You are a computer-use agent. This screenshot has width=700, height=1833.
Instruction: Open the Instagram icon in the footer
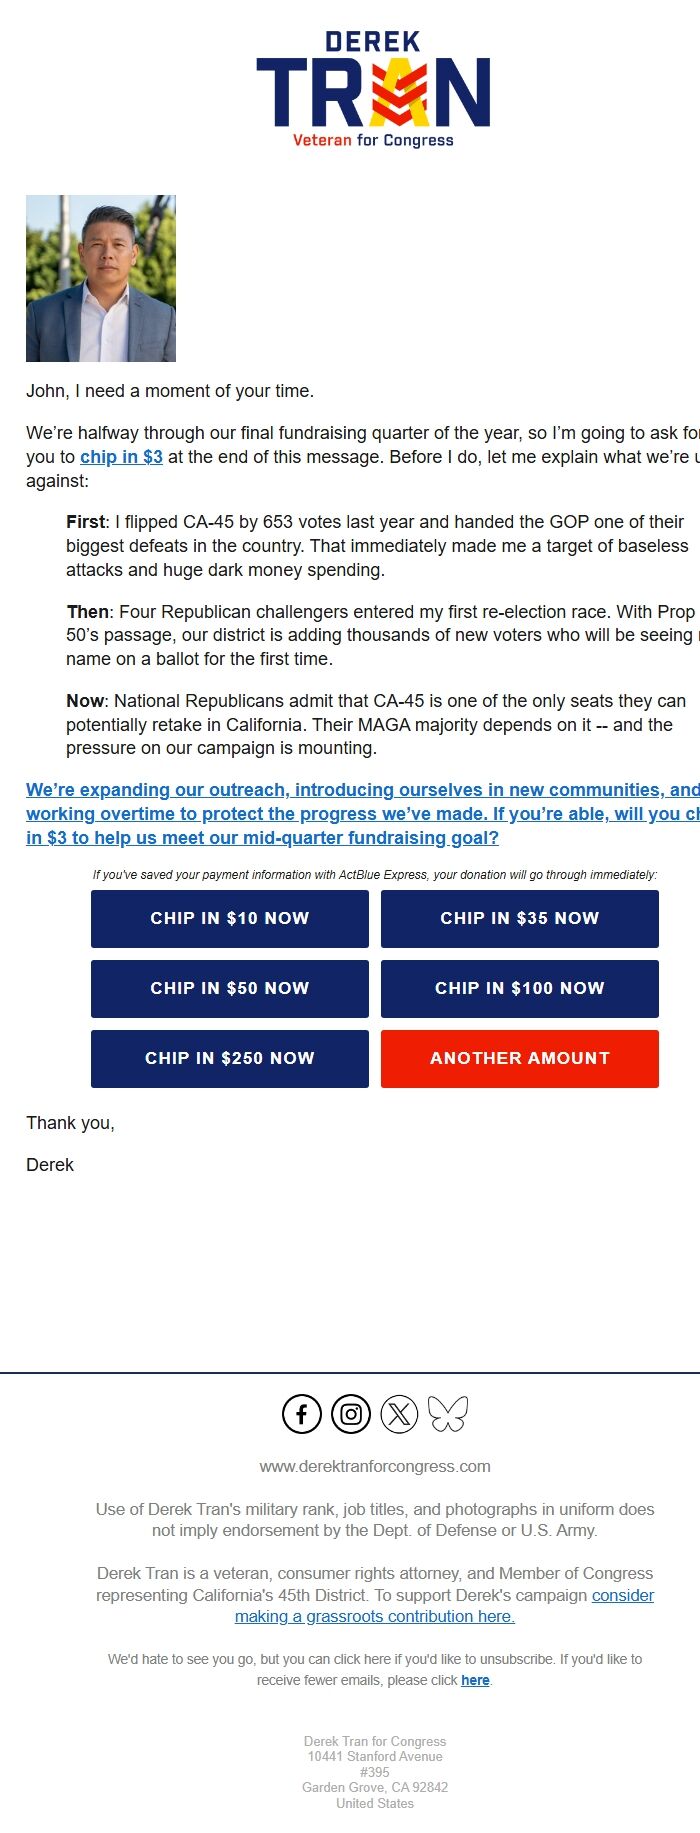pos(350,1414)
